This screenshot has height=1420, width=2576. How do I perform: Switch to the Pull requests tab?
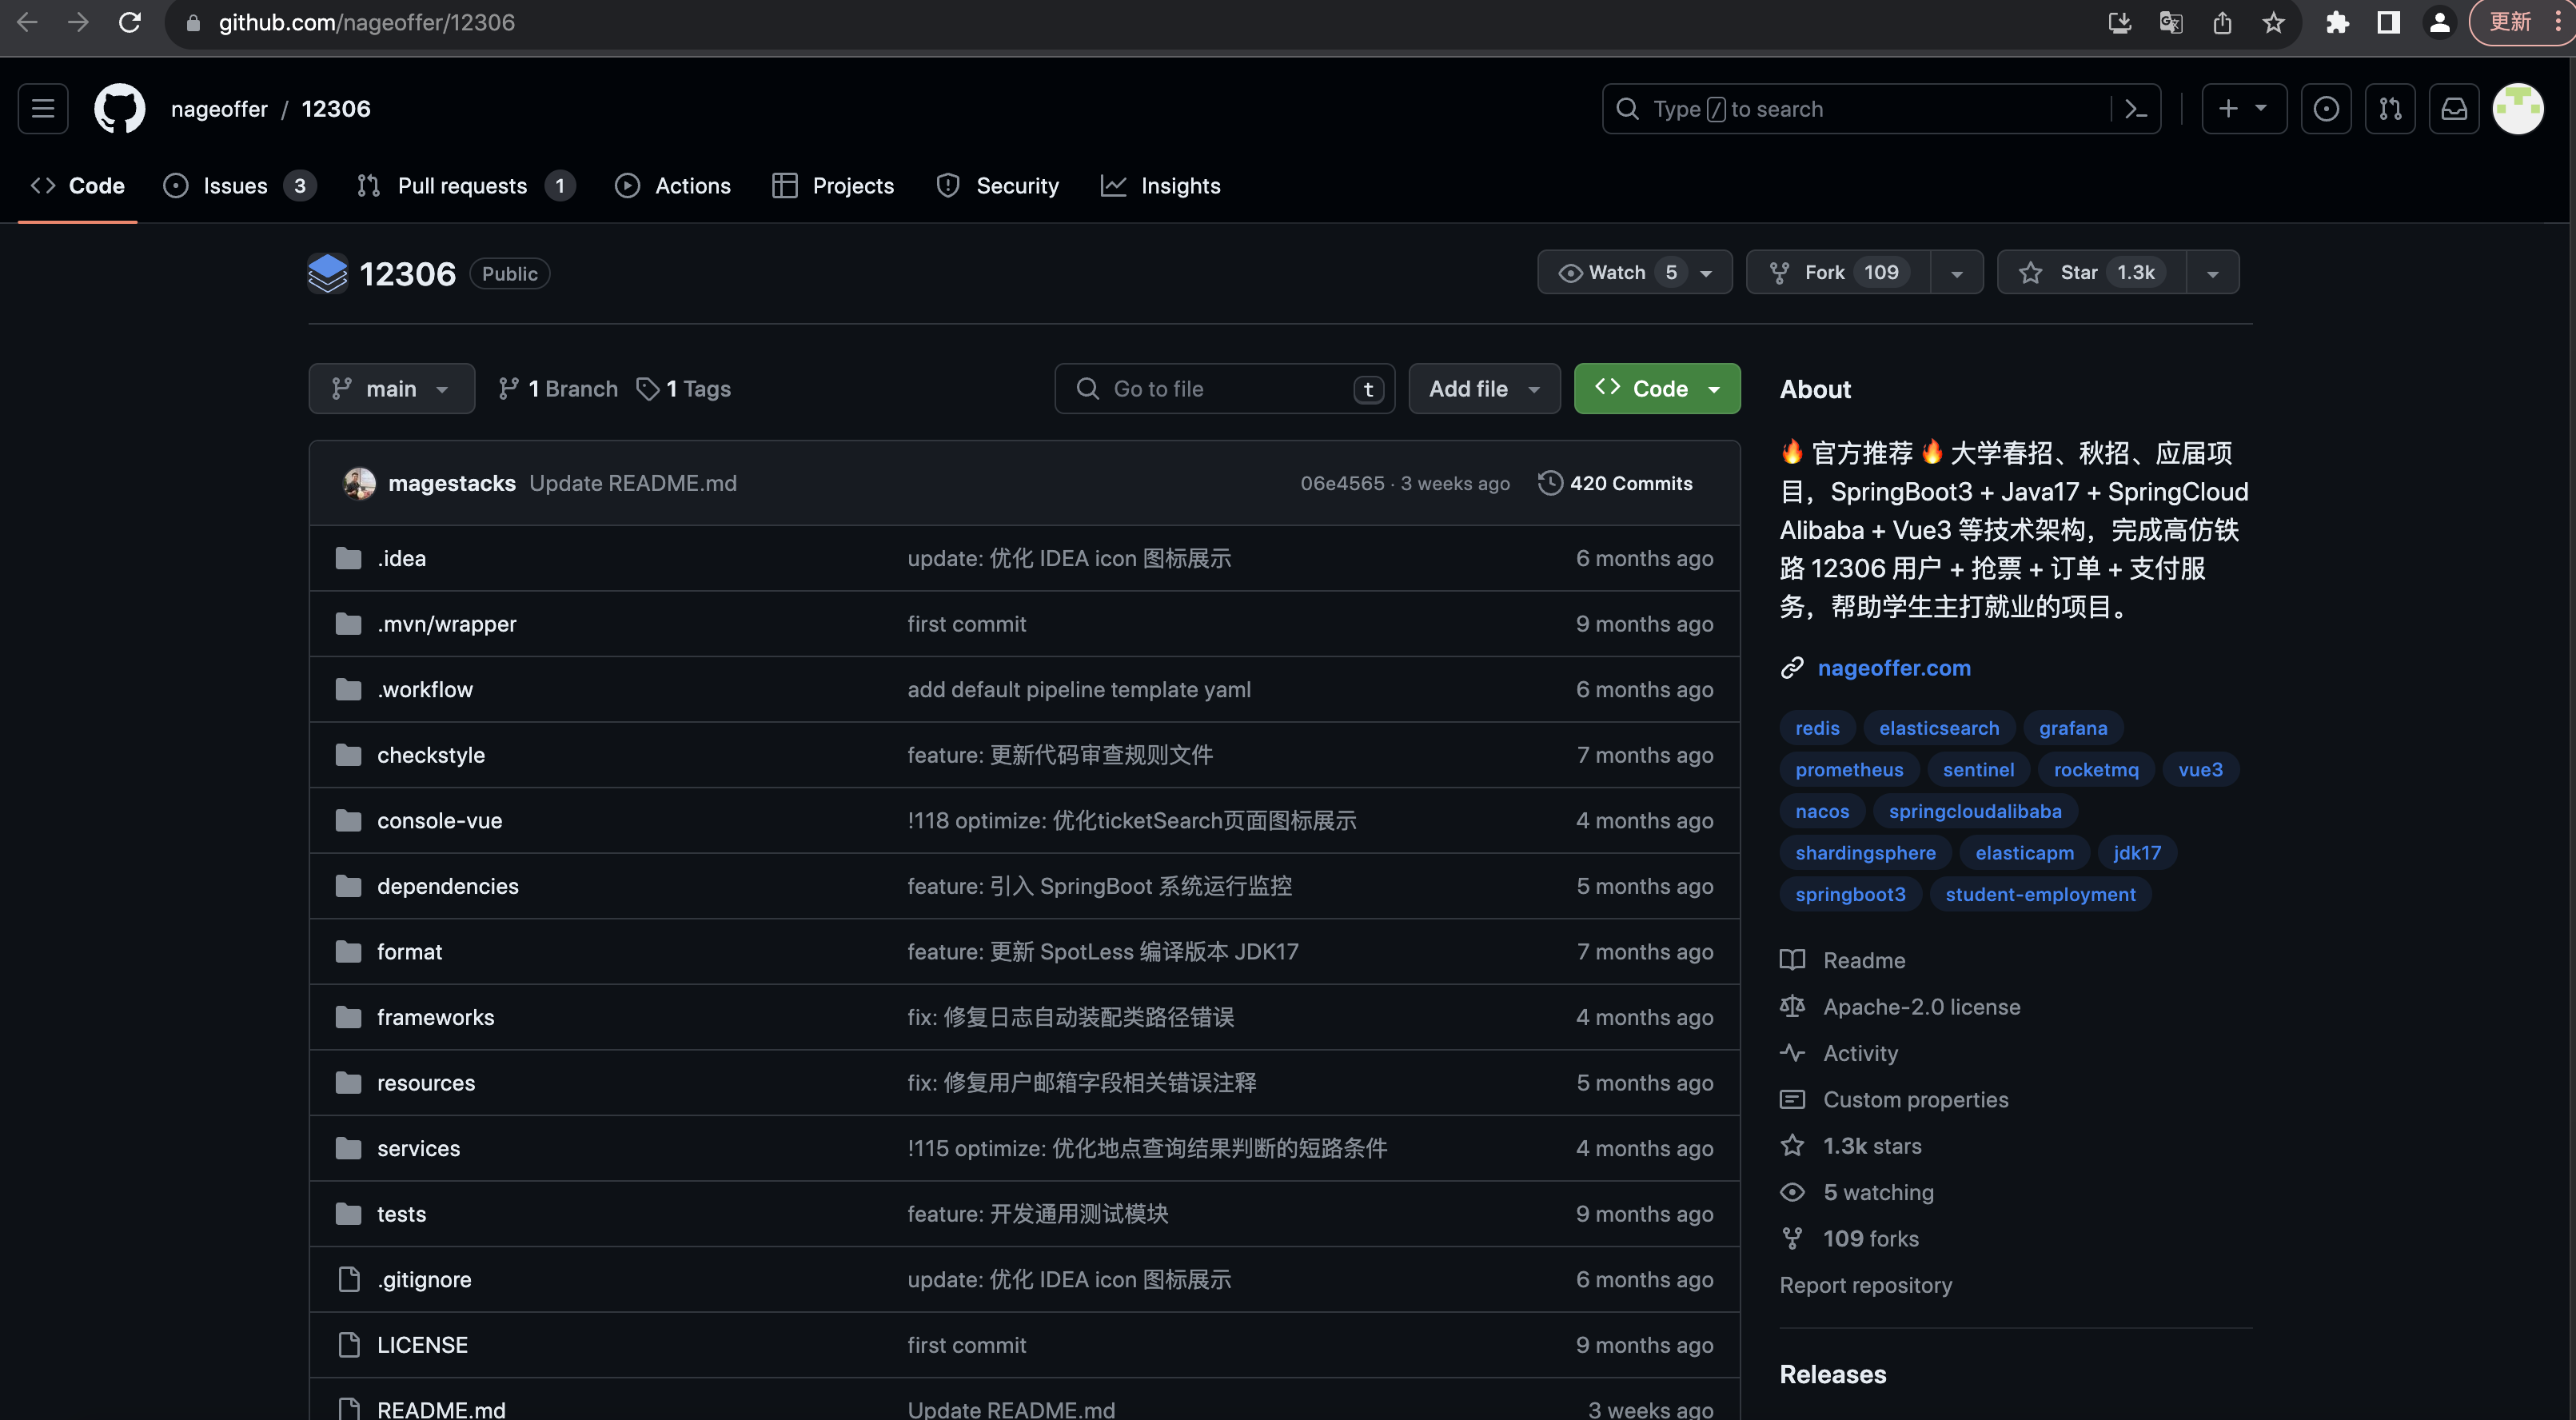(466, 186)
